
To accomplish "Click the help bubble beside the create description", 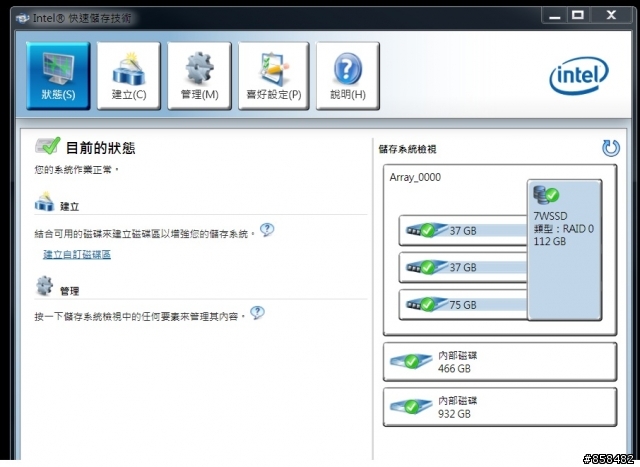I will (x=267, y=230).
